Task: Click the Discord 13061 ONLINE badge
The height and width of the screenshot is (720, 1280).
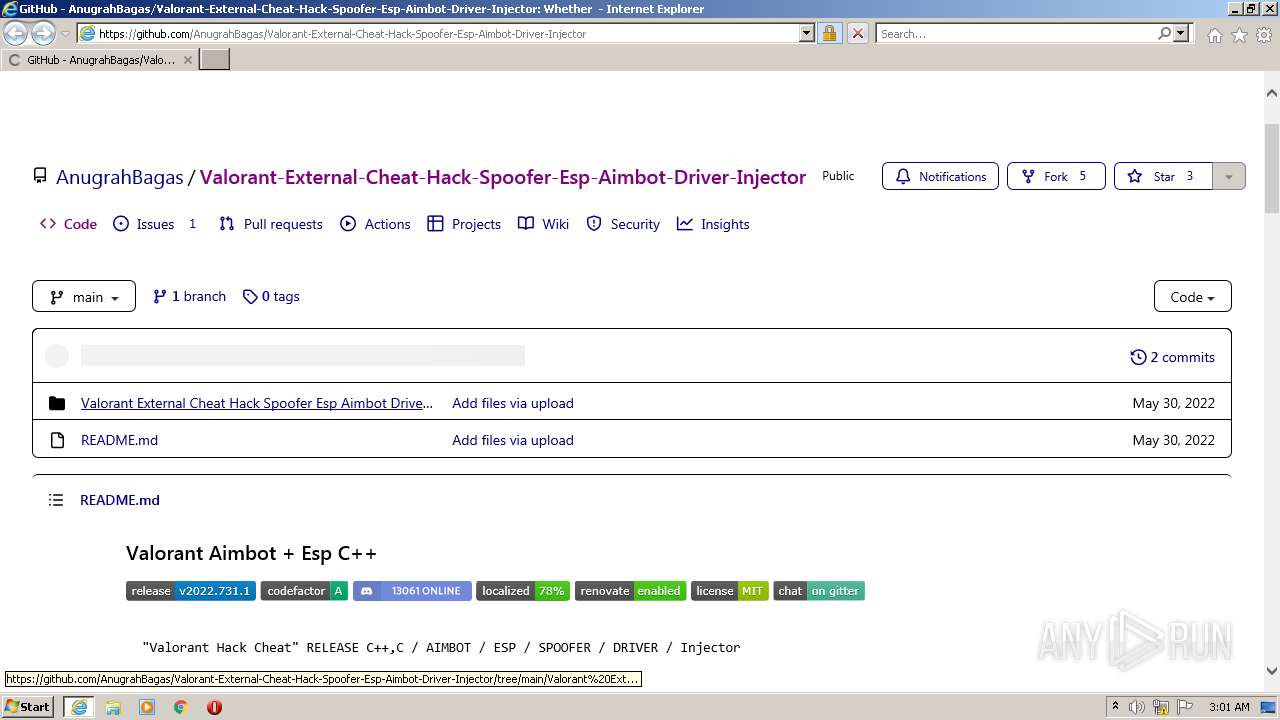Action: coord(412,591)
